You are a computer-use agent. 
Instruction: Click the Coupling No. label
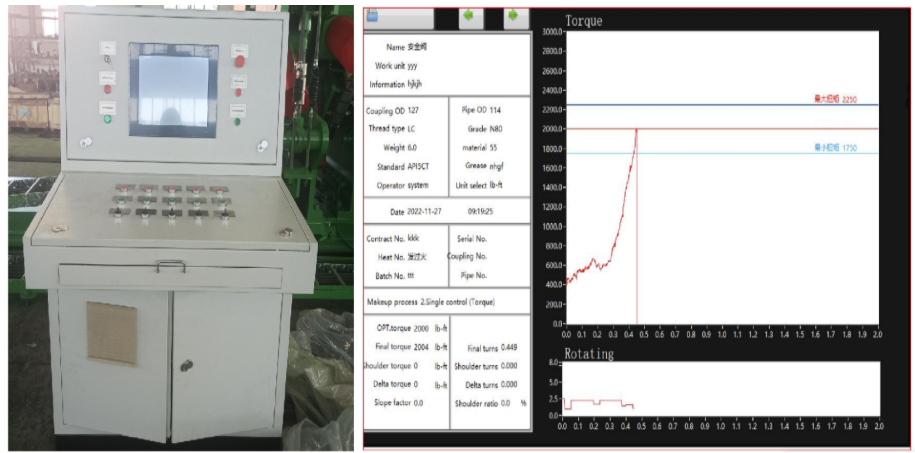[467, 256]
